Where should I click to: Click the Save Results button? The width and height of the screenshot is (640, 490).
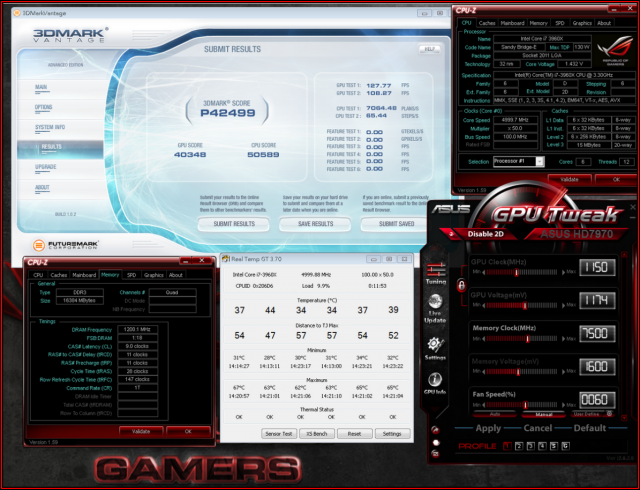[x=315, y=224]
